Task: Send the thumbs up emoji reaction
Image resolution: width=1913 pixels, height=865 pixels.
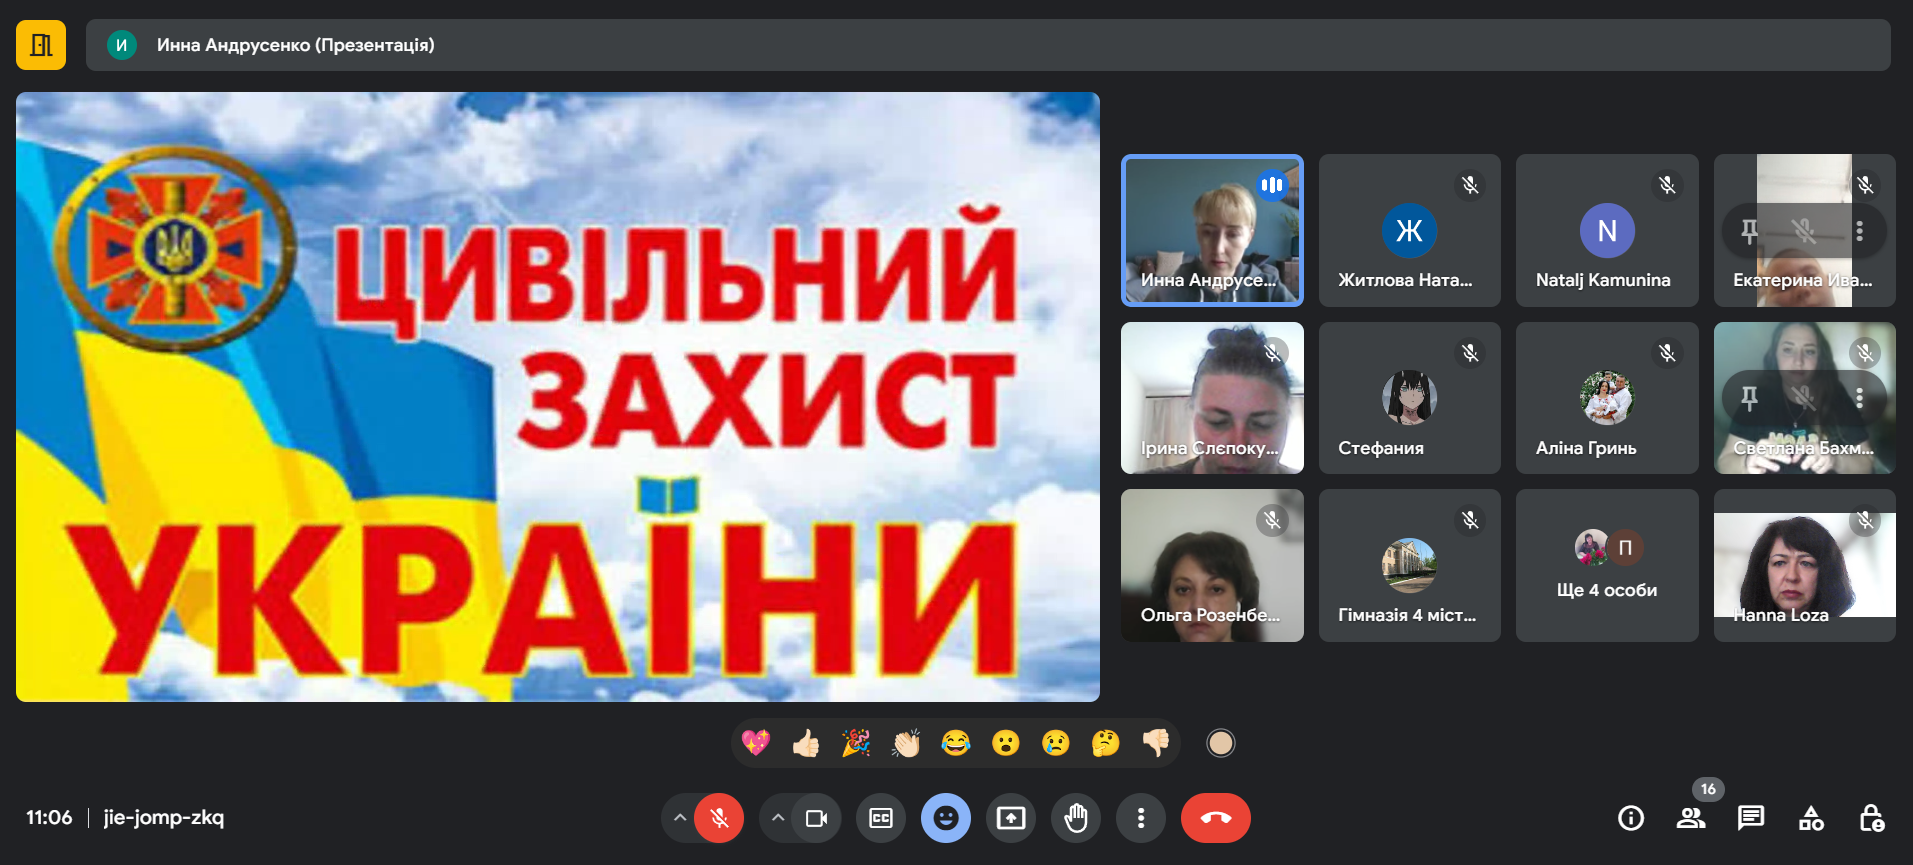Action: coord(806,743)
